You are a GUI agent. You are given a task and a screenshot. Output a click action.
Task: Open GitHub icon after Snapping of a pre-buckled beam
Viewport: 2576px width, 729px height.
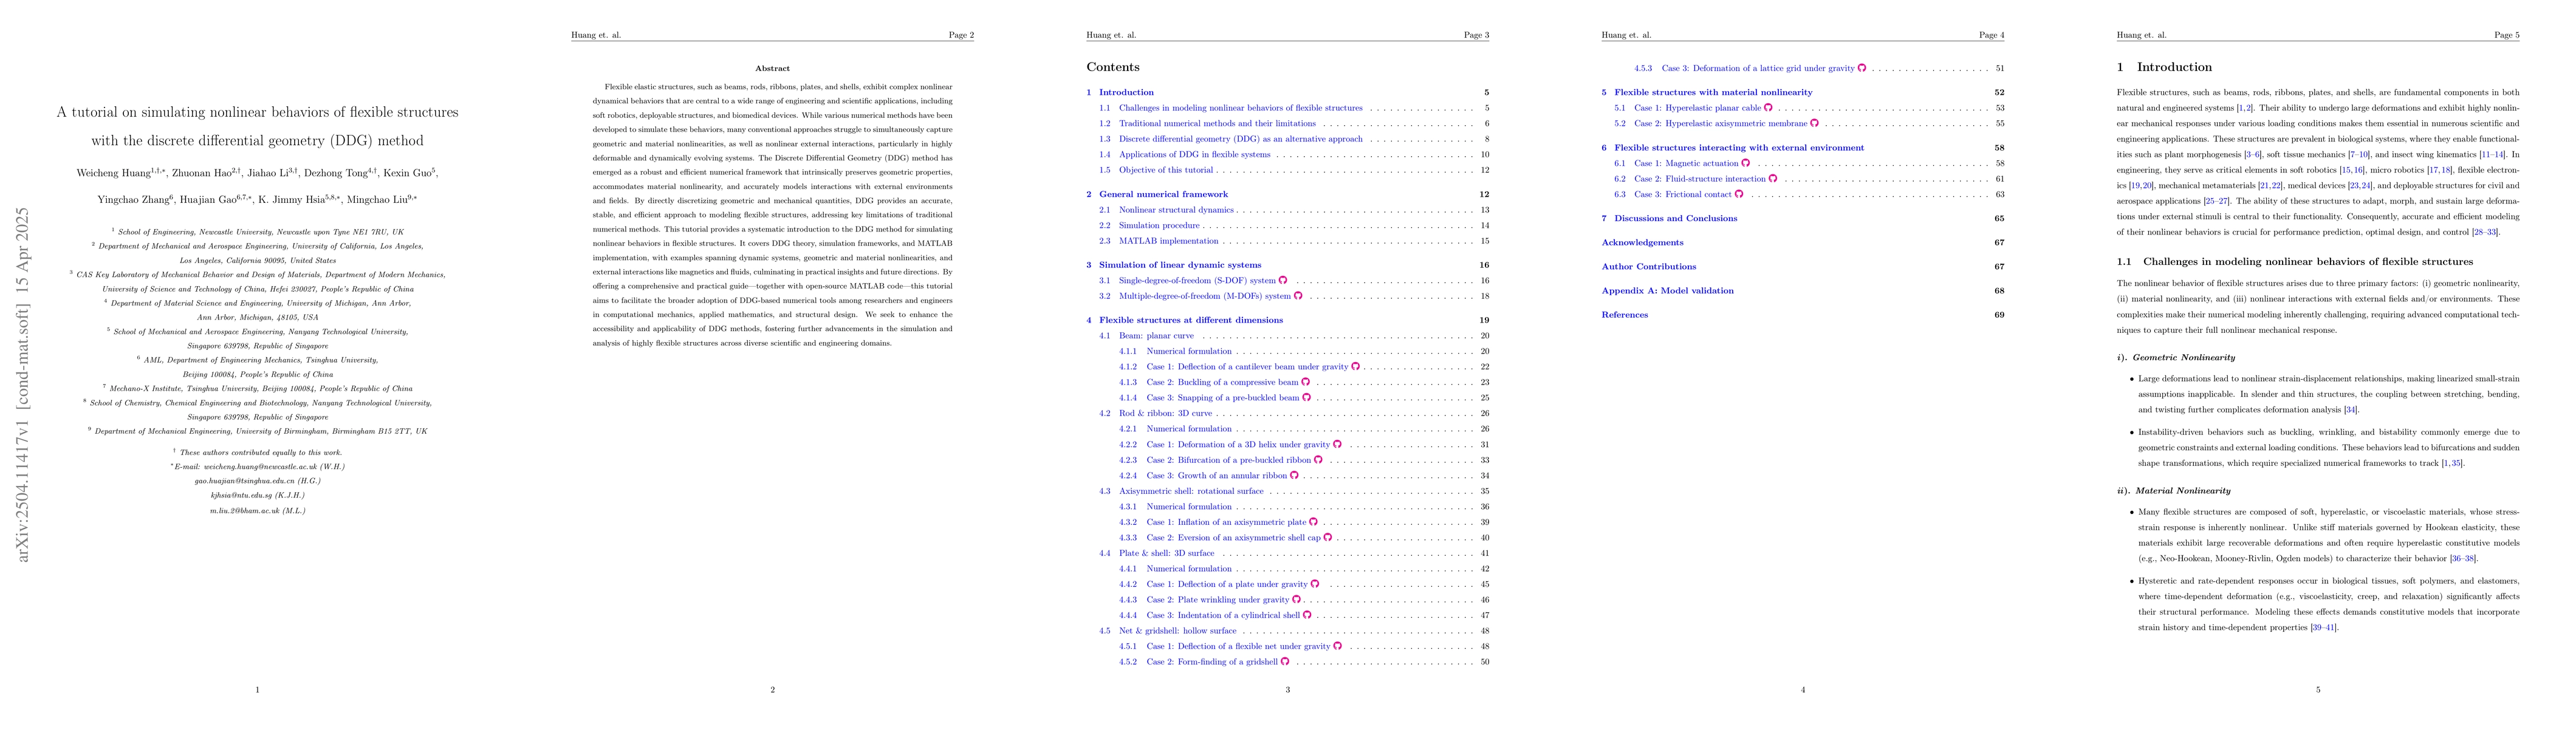point(1307,397)
